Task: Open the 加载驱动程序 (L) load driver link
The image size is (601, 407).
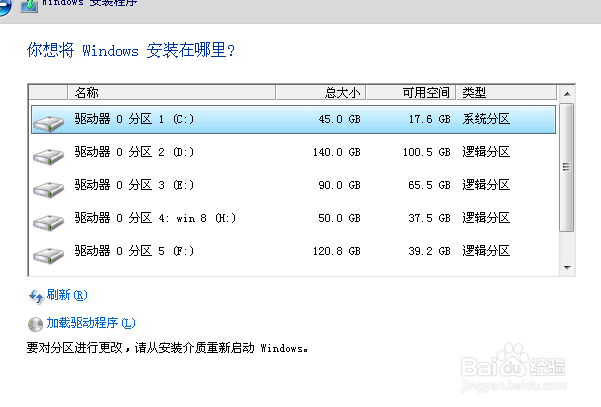Action: pos(91,323)
